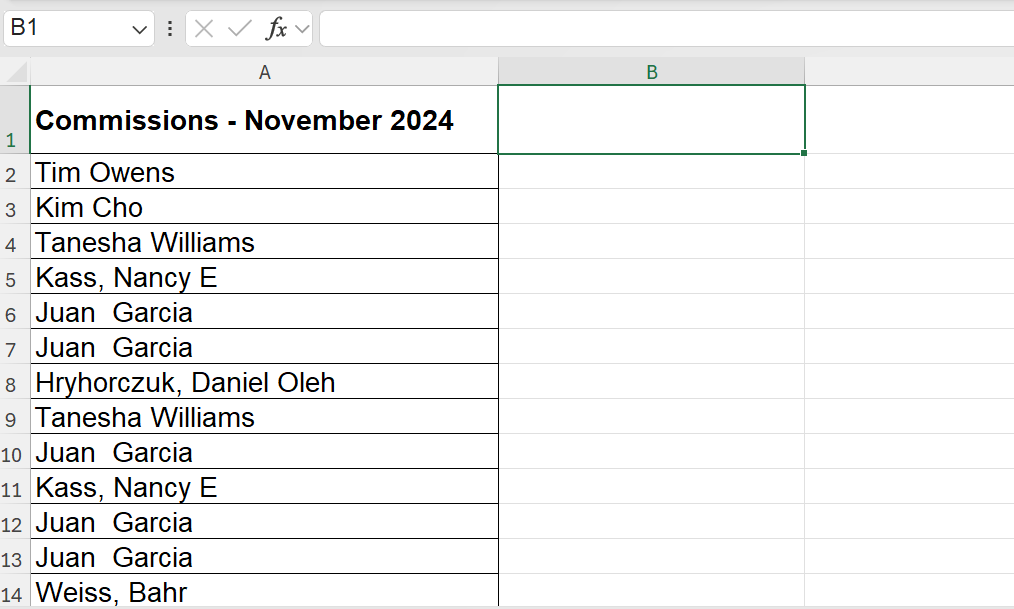Select the row 1 header
The width and height of the screenshot is (1014, 609).
(x=14, y=120)
